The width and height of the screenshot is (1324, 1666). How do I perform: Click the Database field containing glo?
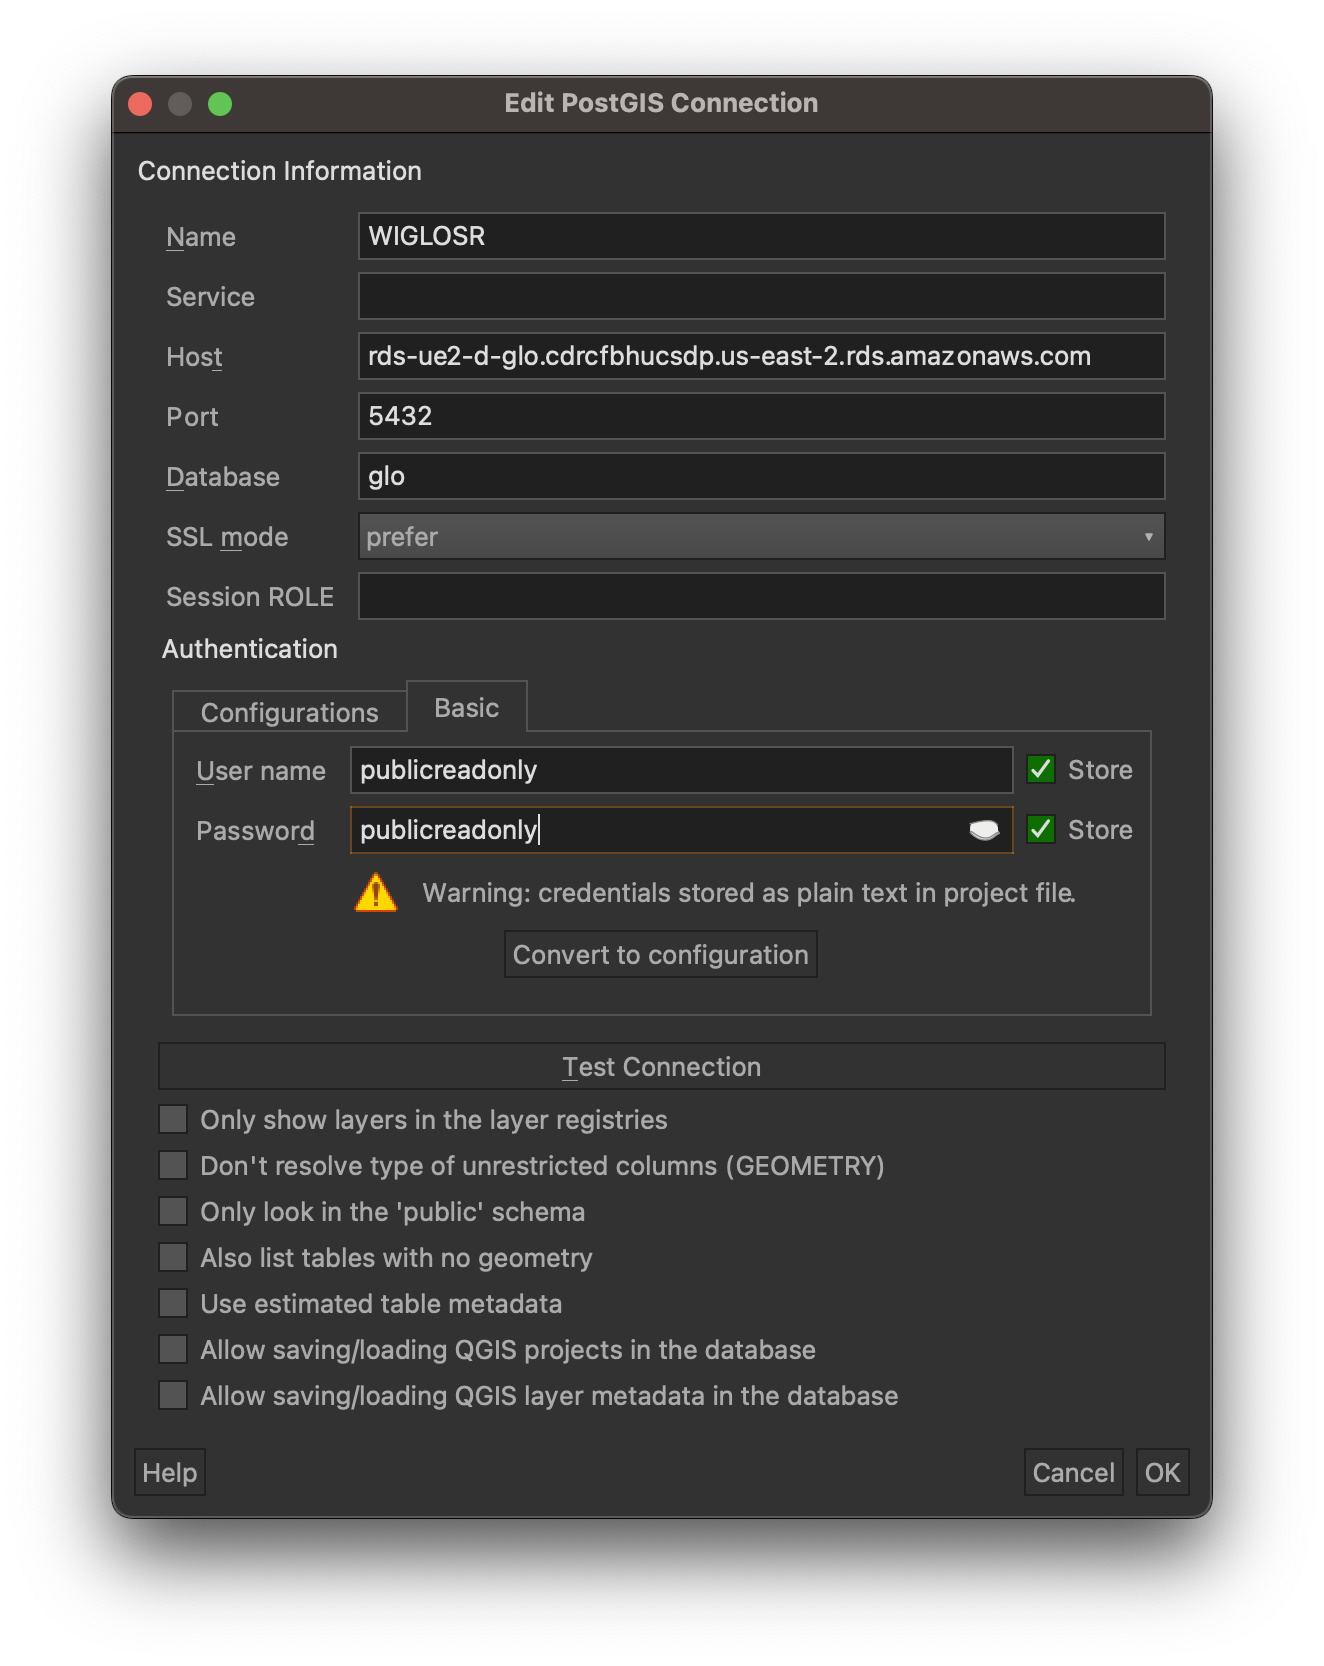[x=761, y=476]
